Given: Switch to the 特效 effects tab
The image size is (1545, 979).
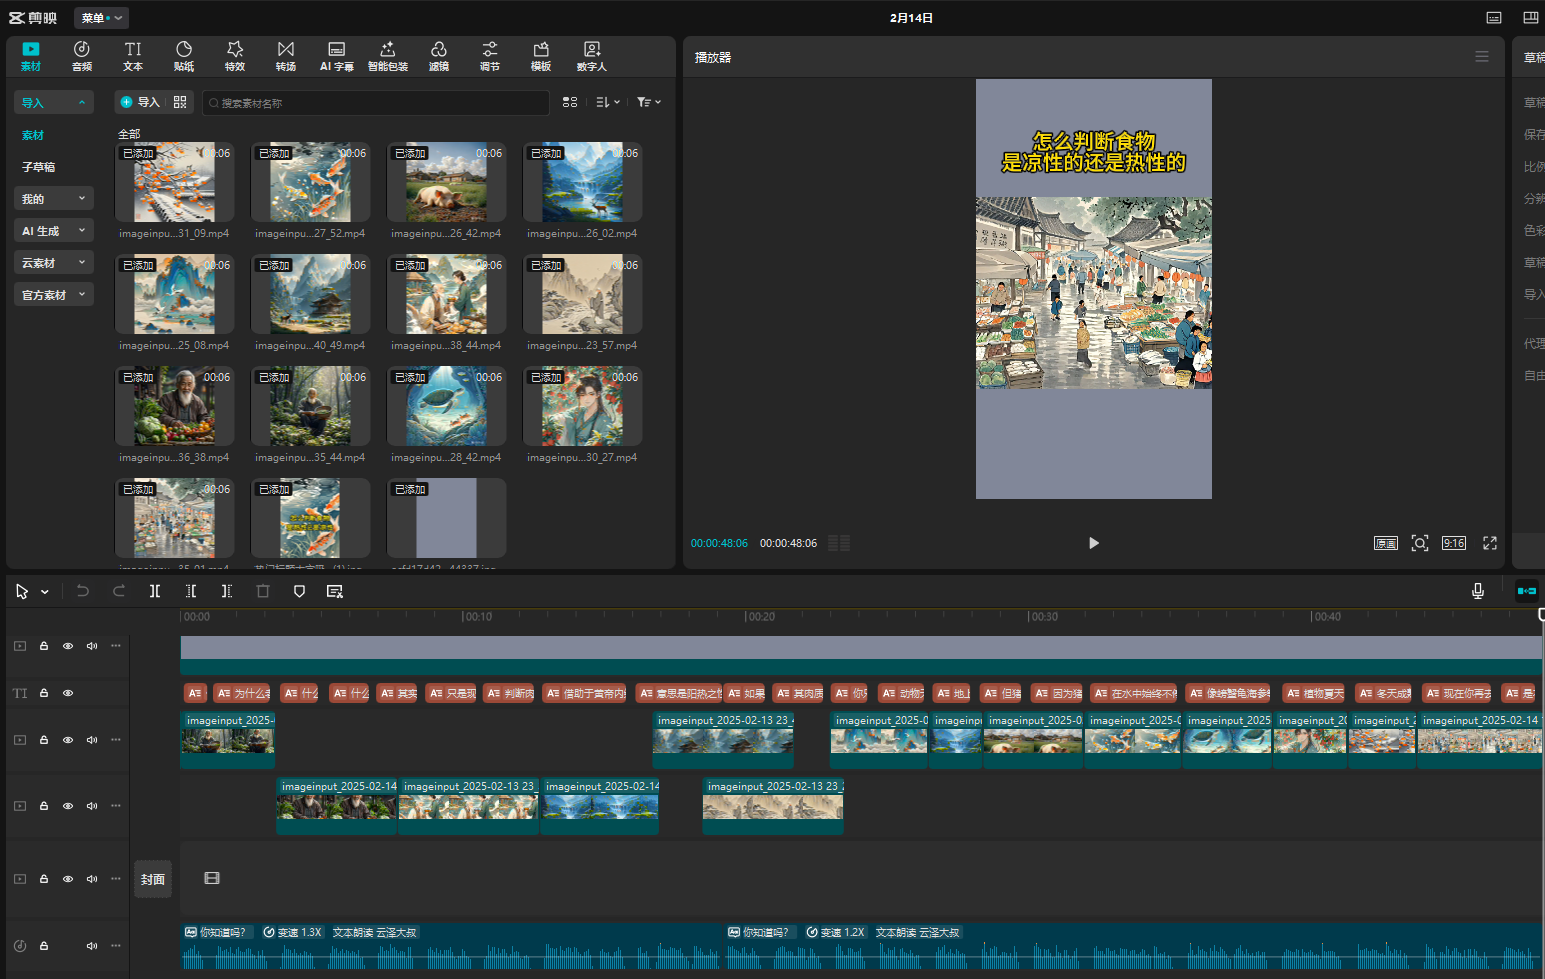Looking at the screenshot, I should coord(235,56).
